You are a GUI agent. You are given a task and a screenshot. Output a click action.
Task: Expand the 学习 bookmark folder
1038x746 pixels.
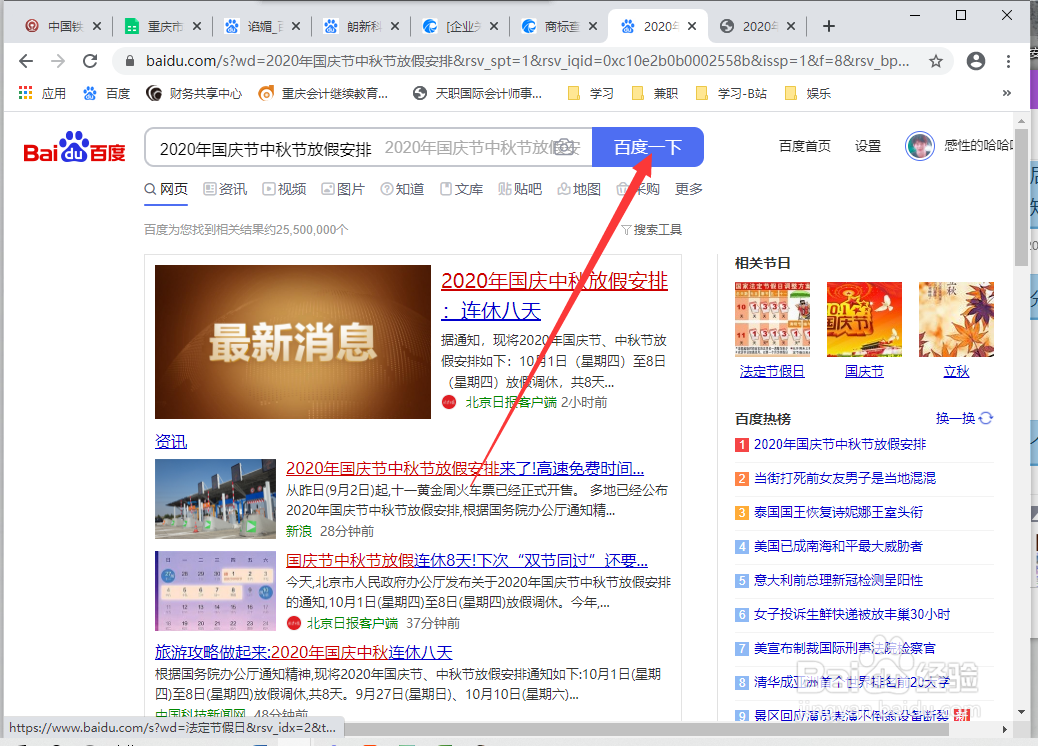(591, 93)
